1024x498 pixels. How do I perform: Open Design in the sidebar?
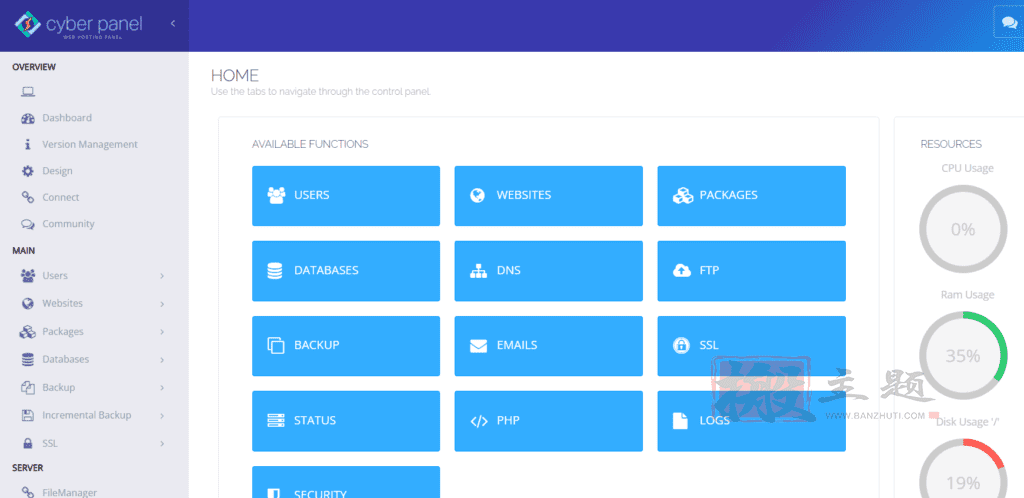[57, 171]
